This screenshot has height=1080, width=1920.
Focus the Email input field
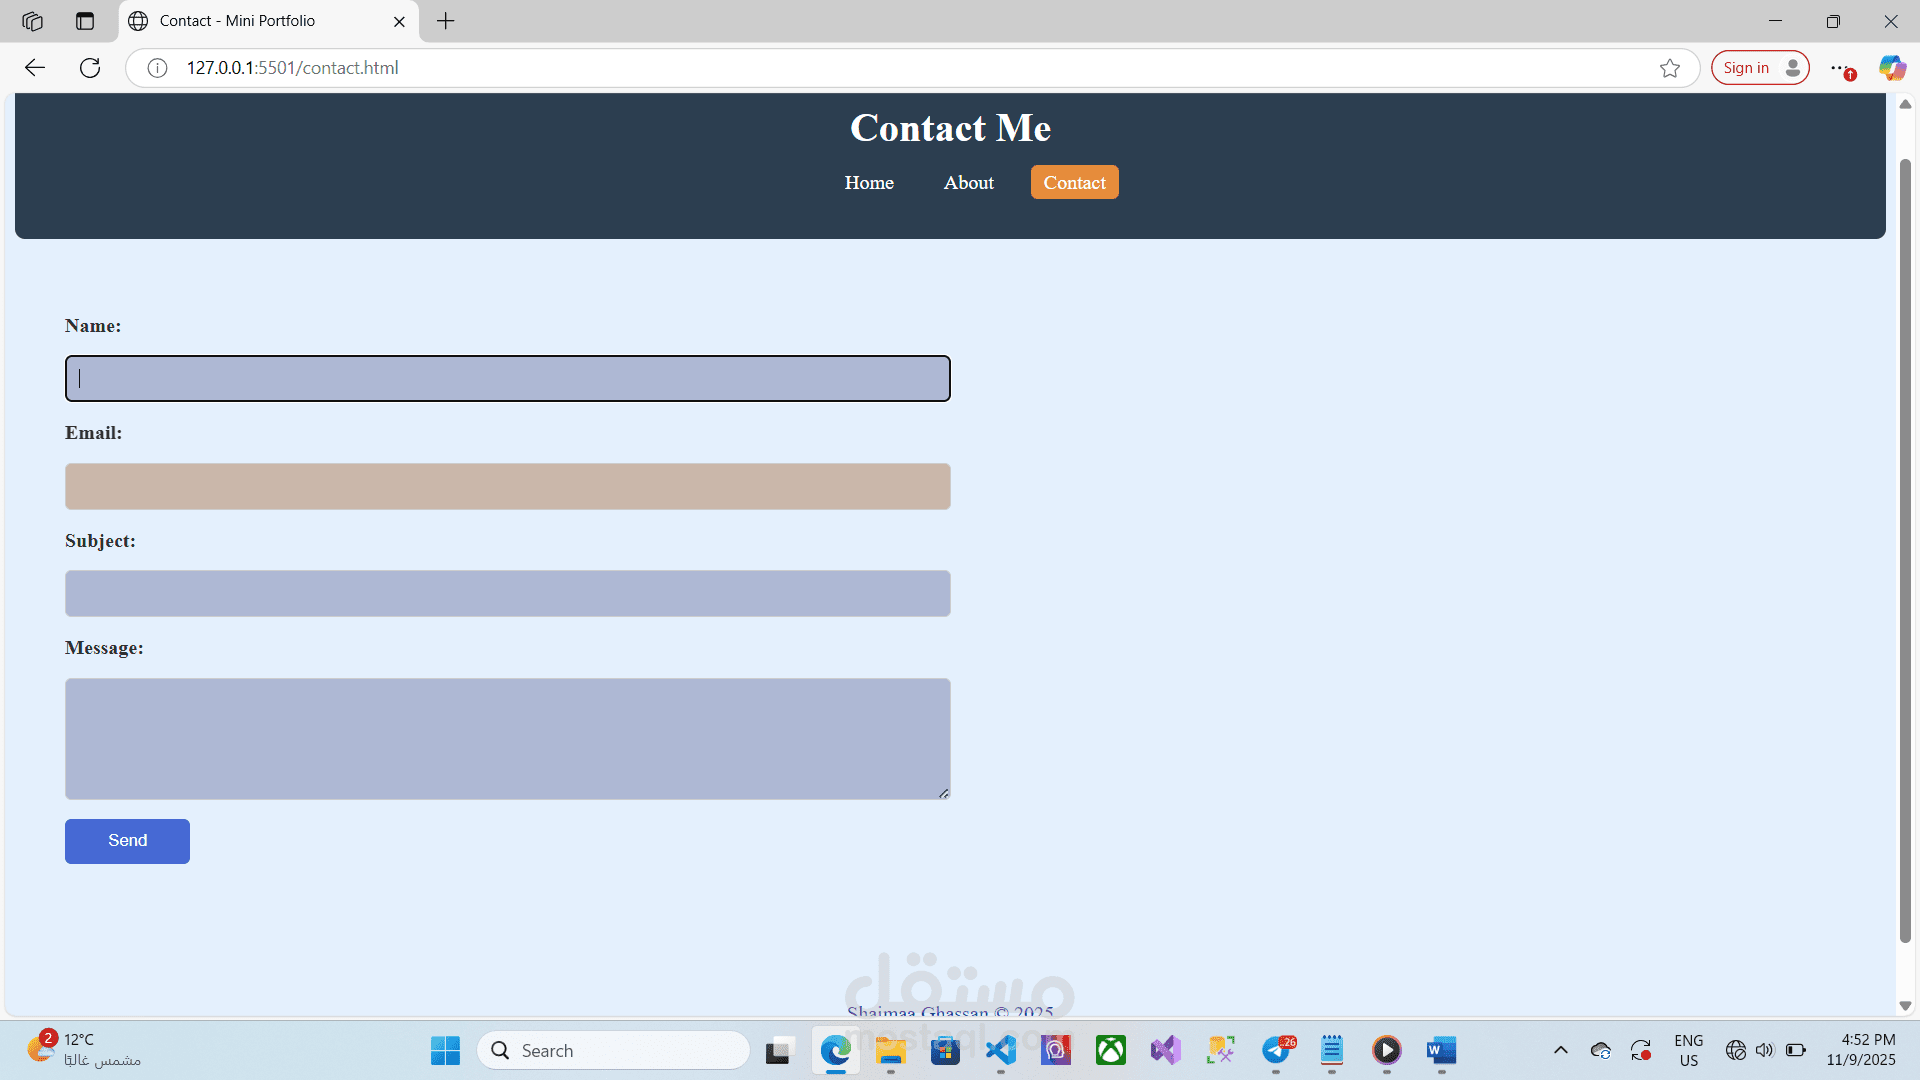(507, 486)
